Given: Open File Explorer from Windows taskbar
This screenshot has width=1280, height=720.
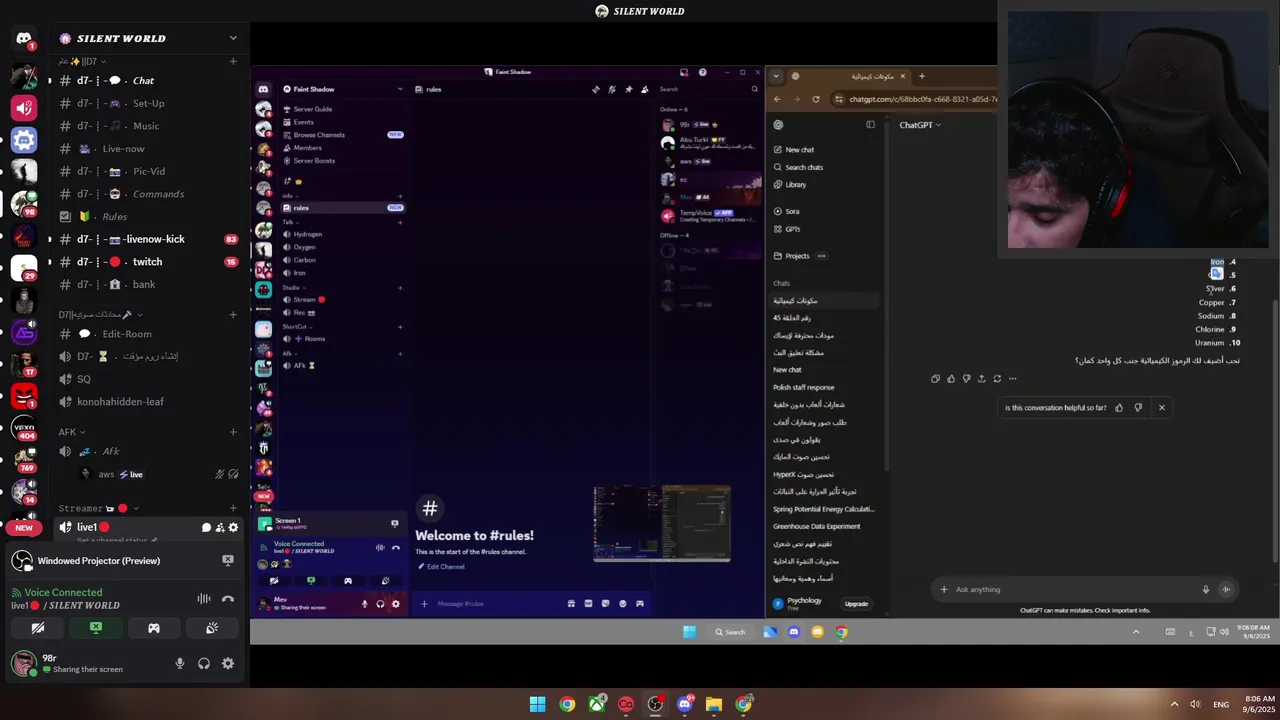Looking at the screenshot, I should pos(713,704).
